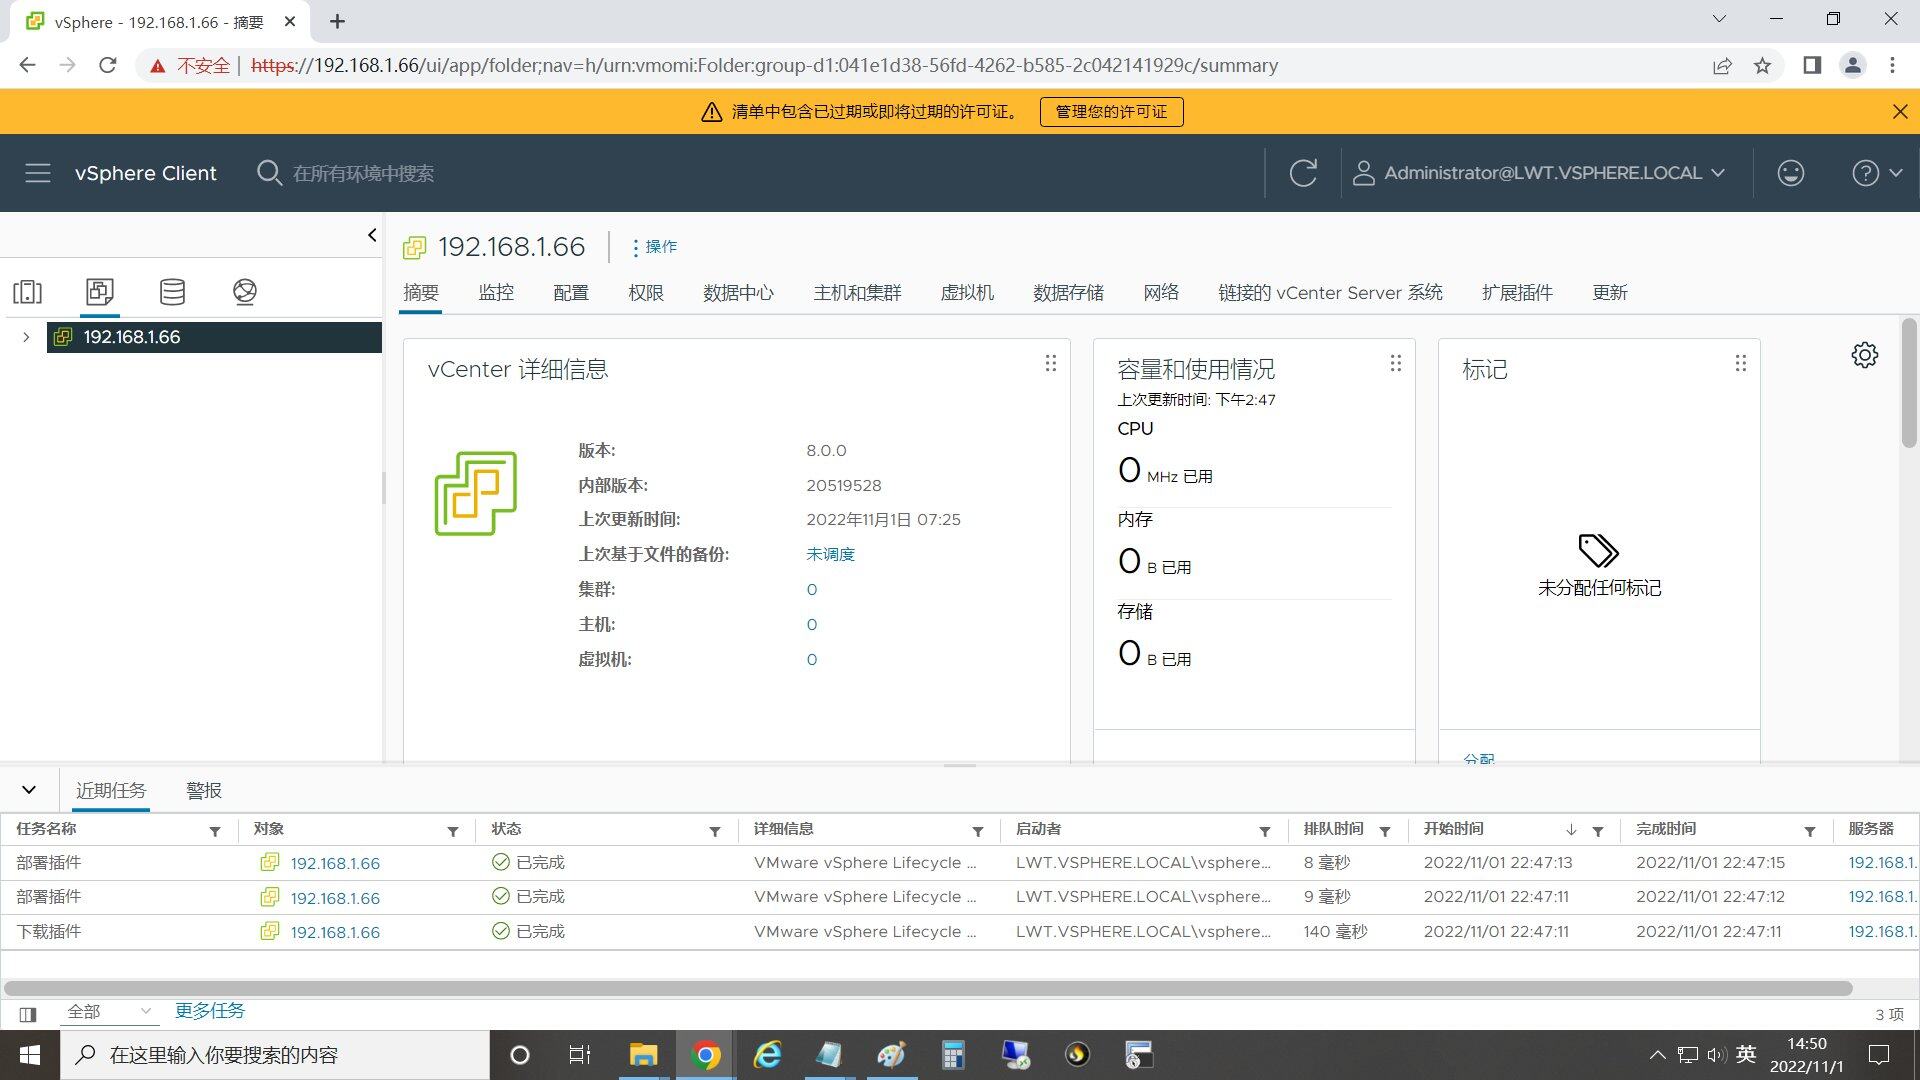Click the 虚拟机 count link 0
Viewport: 1920px width, 1080px height.
point(811,660)
